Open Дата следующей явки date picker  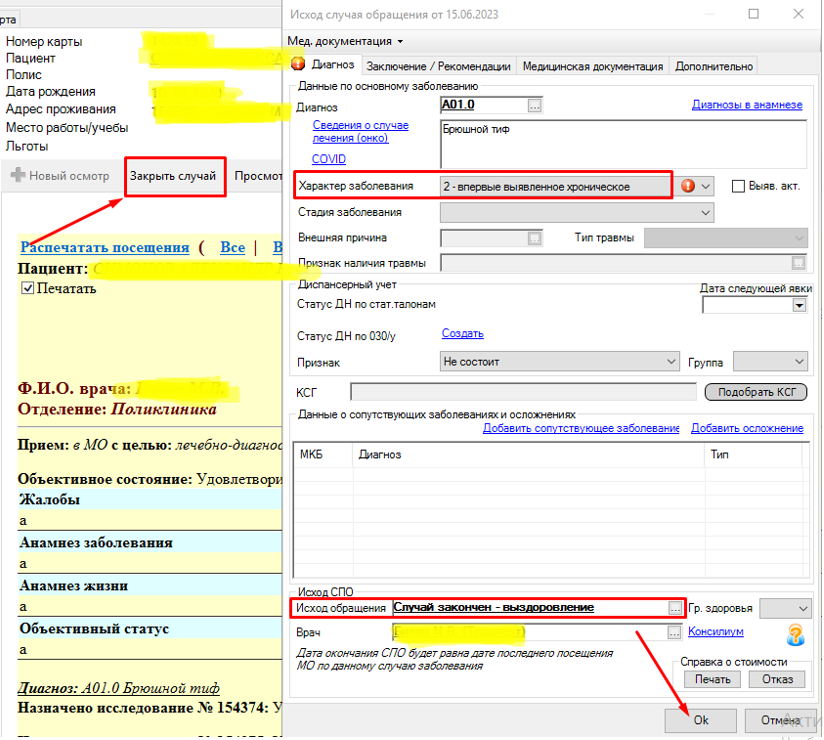point(799,305)
